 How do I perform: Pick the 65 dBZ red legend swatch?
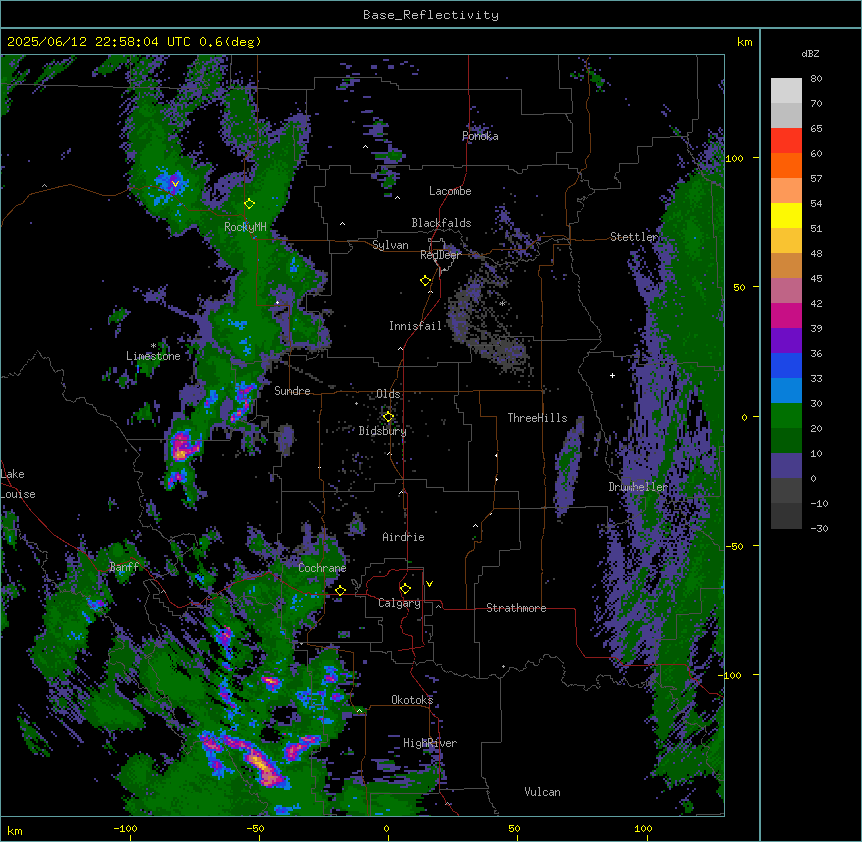[786, 141]
